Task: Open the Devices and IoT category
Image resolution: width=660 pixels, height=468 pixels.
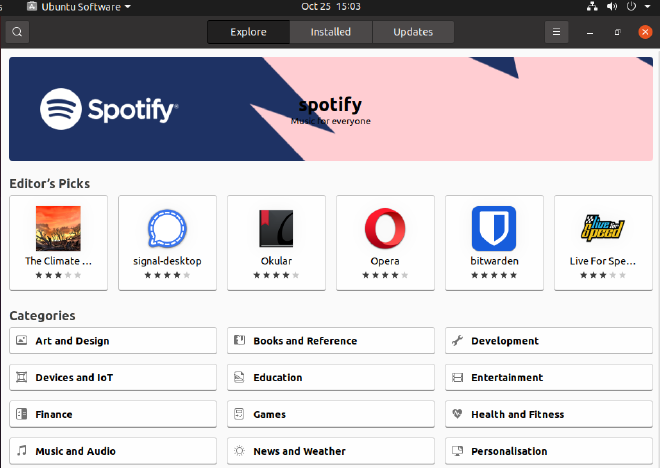Action: [113, 378]
